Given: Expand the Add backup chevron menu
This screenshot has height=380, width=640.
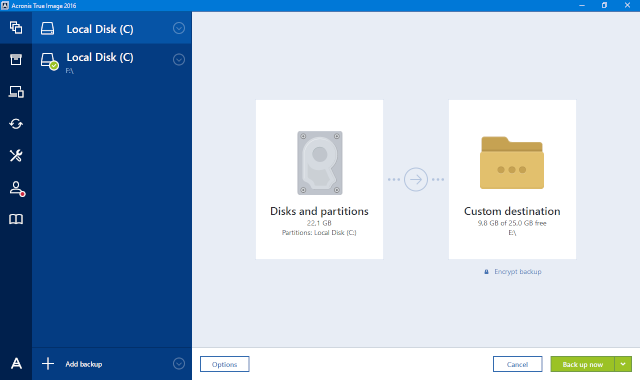Looking at the screenshot, I should pos(179,364).
